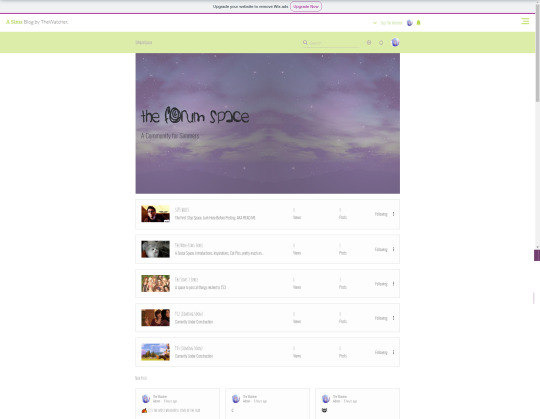
Task: Click the description text under the group of Sims title
Action: (x=200, y=287)
